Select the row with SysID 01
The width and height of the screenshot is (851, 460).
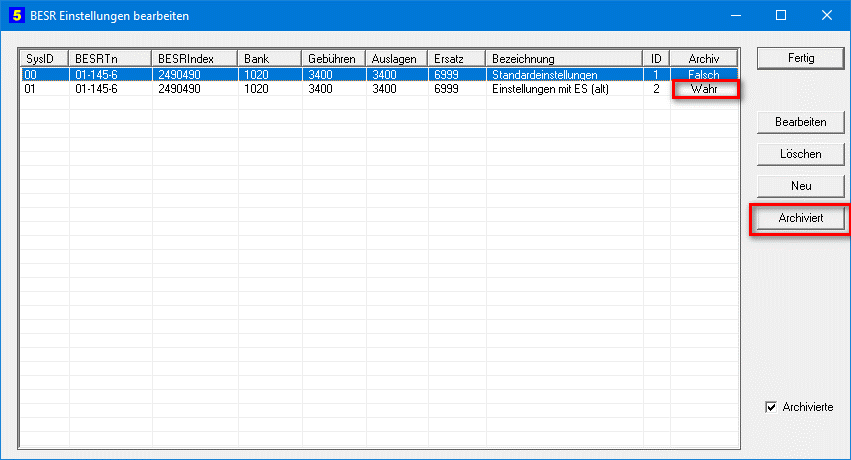pyautogui.click(x=379, y=89)
